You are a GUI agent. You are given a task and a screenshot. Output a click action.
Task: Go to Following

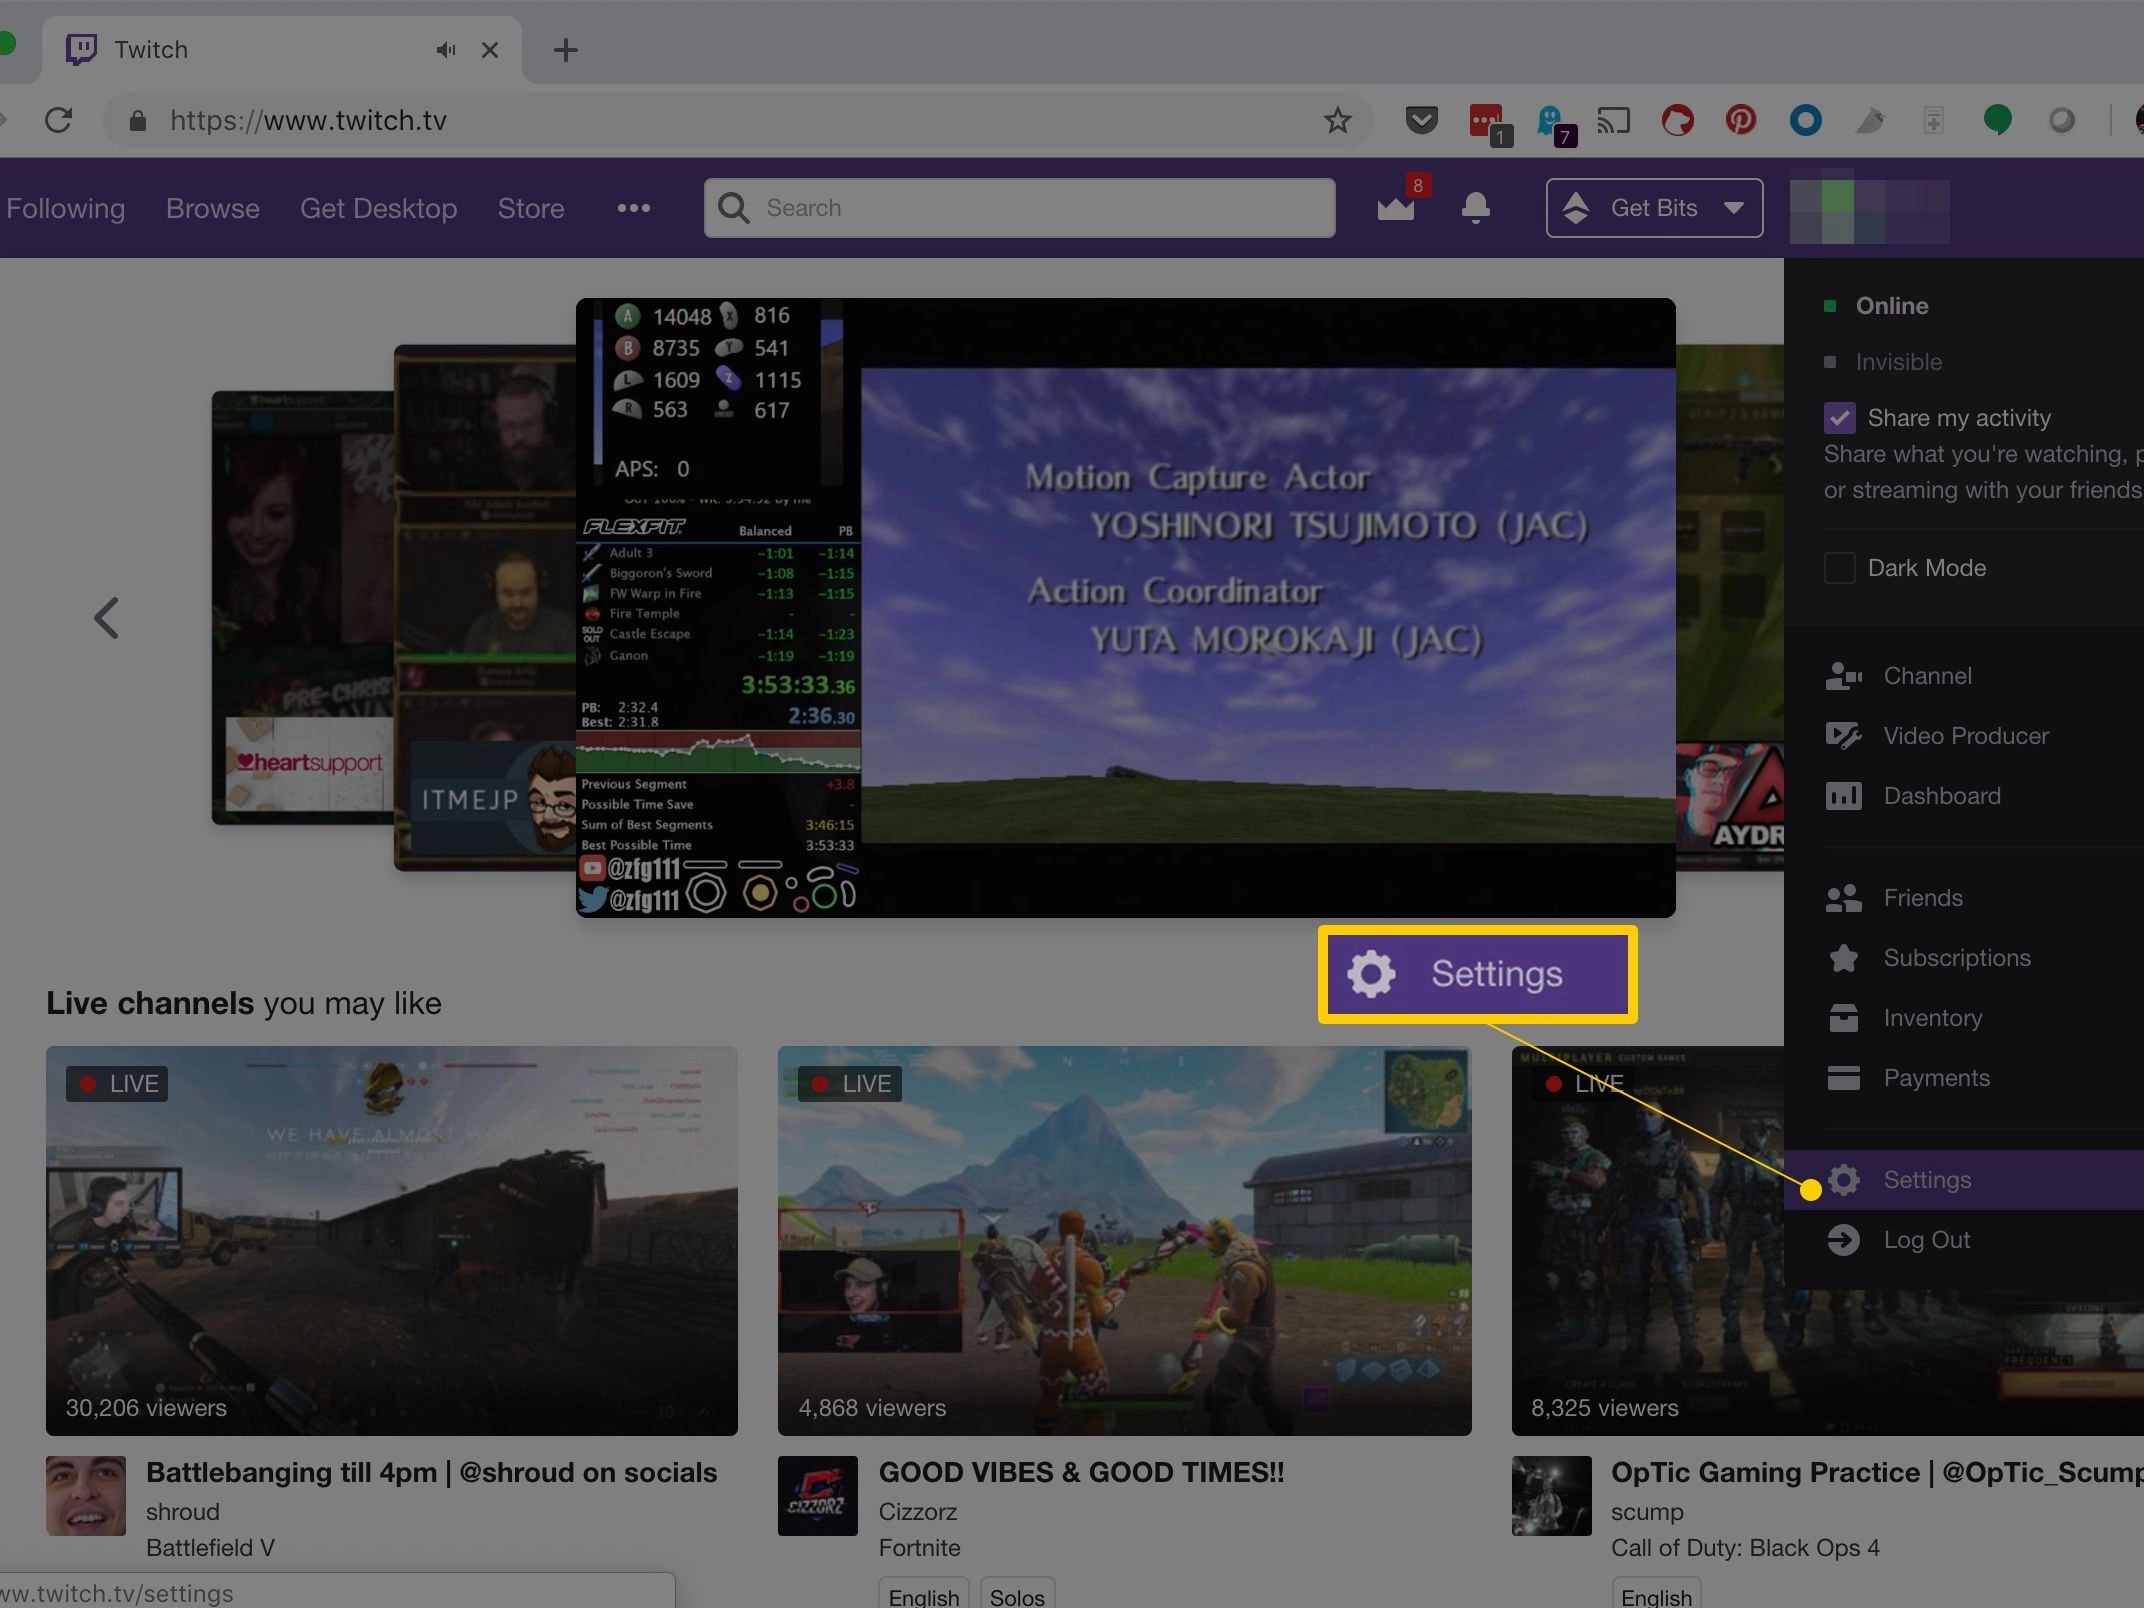point(66,208)
